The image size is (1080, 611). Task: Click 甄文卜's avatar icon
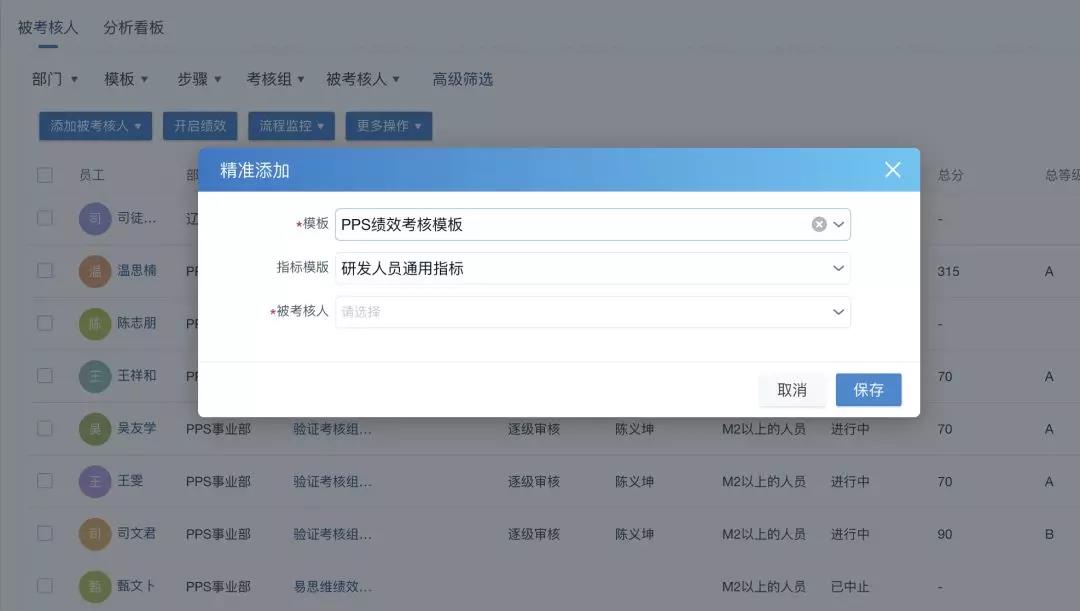click(x=95, y=586)
